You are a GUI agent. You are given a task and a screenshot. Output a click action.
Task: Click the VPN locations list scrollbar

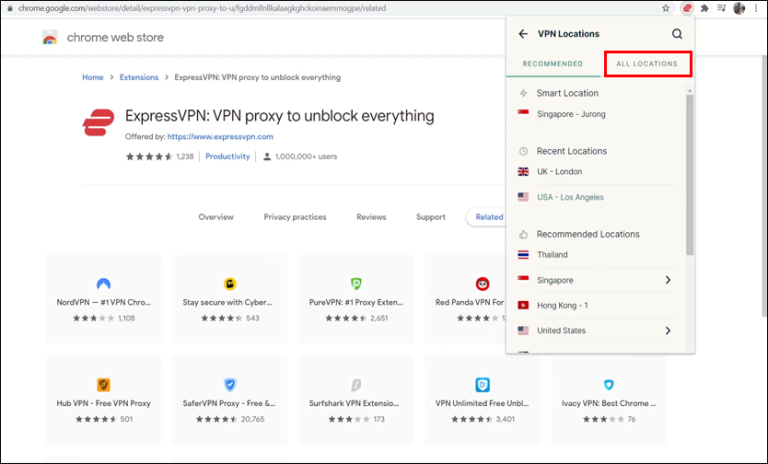point(689,170)
